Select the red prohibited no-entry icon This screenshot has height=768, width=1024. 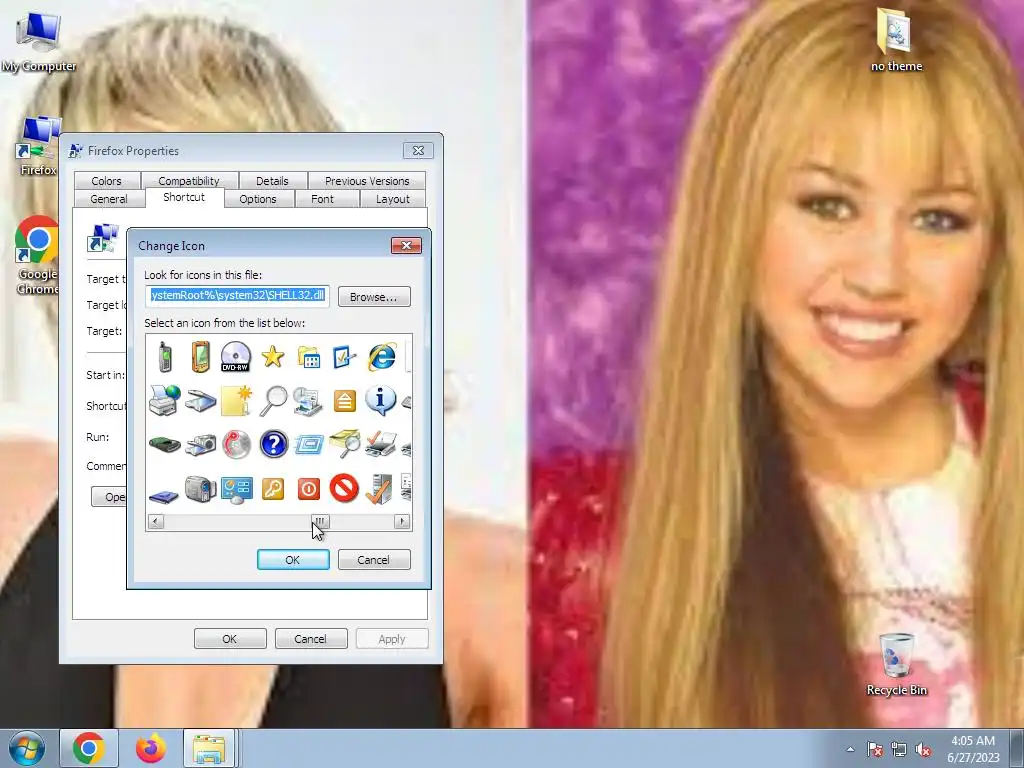click(x=344, y=488)
